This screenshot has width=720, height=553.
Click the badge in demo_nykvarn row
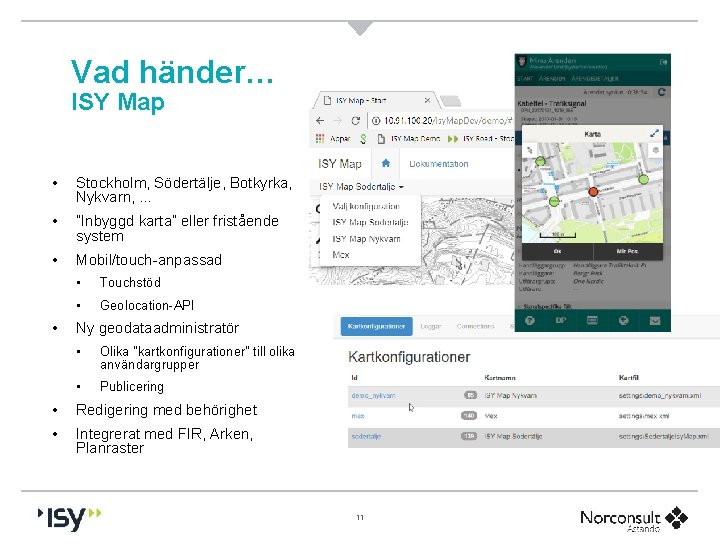pyautogui.click(x=470, y=395)
